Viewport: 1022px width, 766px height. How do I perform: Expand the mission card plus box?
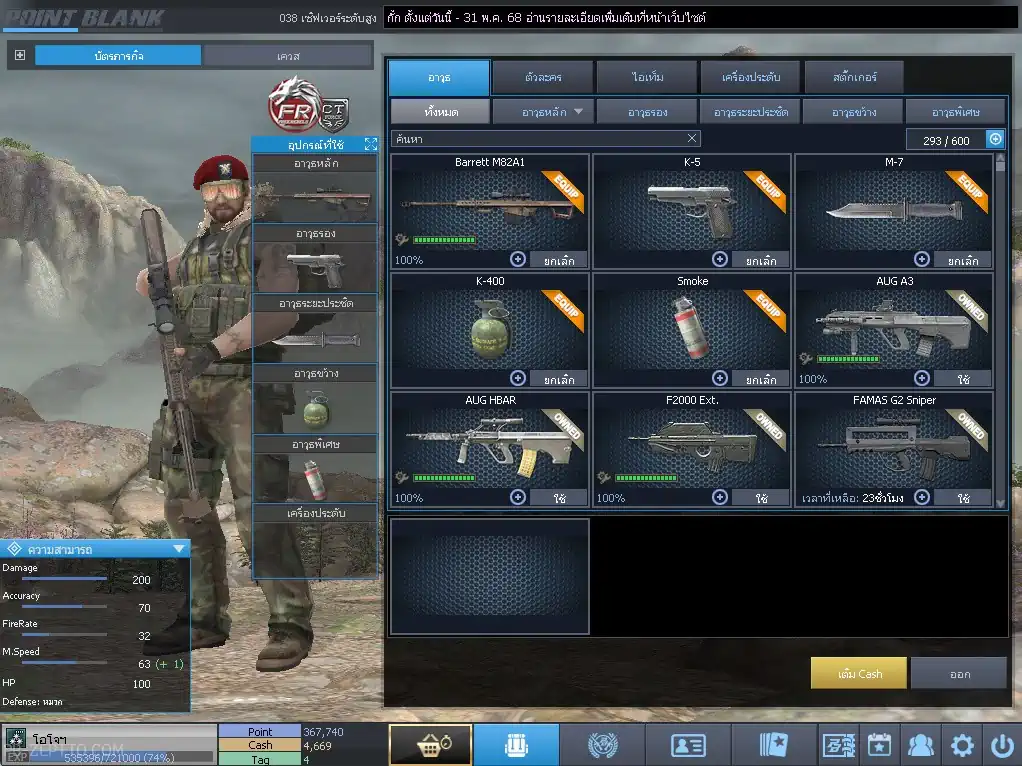tap(20, 55)
